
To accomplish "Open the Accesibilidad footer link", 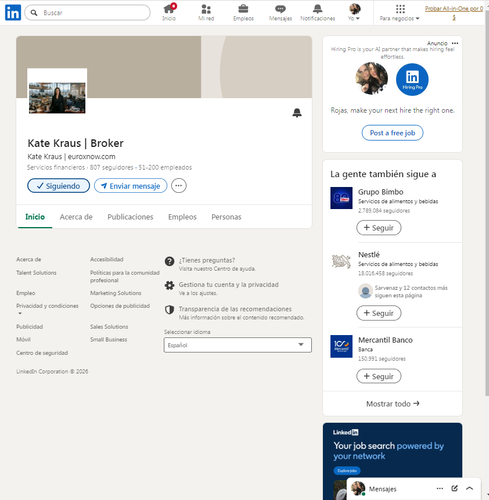I will coord(107,259).
